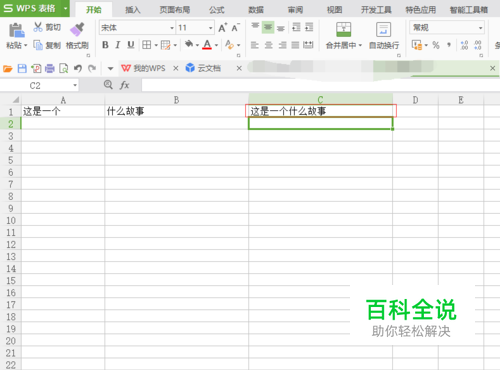Viewport: 500px width, 370px height.
Task: Align text to bottom
Action: pos(281,28)
